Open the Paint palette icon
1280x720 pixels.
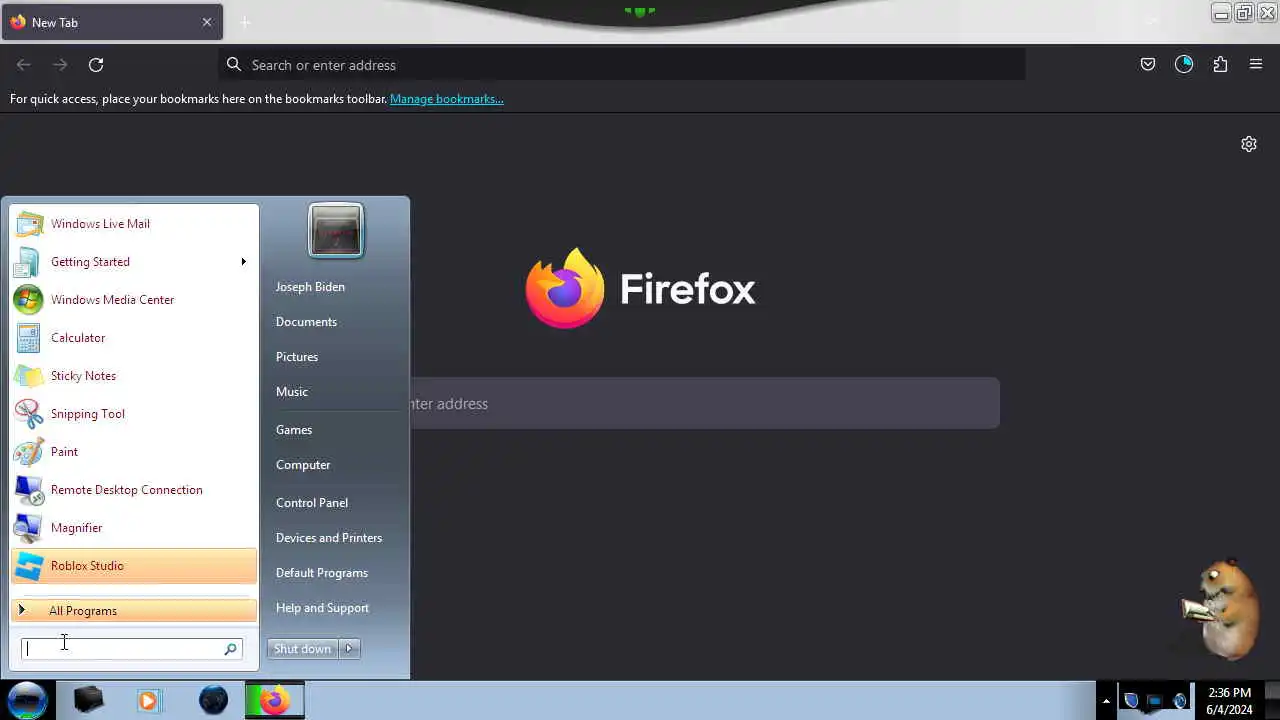click(29, 452)
